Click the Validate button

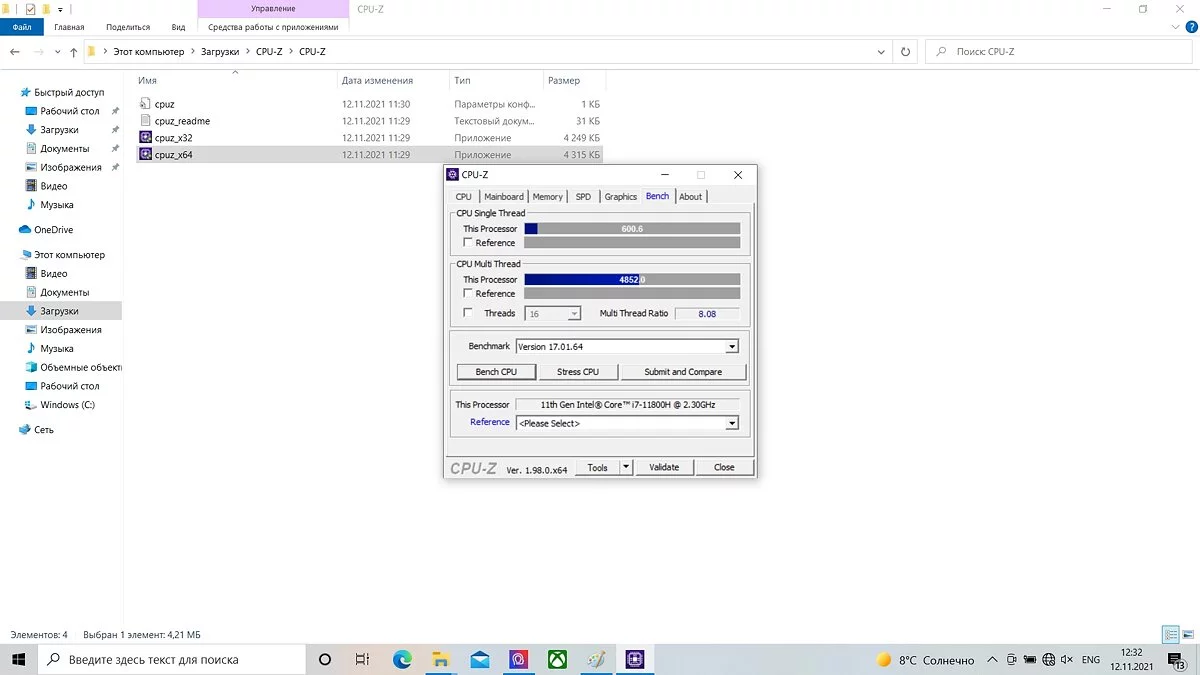pyautogui.click(x=664, y=467)
